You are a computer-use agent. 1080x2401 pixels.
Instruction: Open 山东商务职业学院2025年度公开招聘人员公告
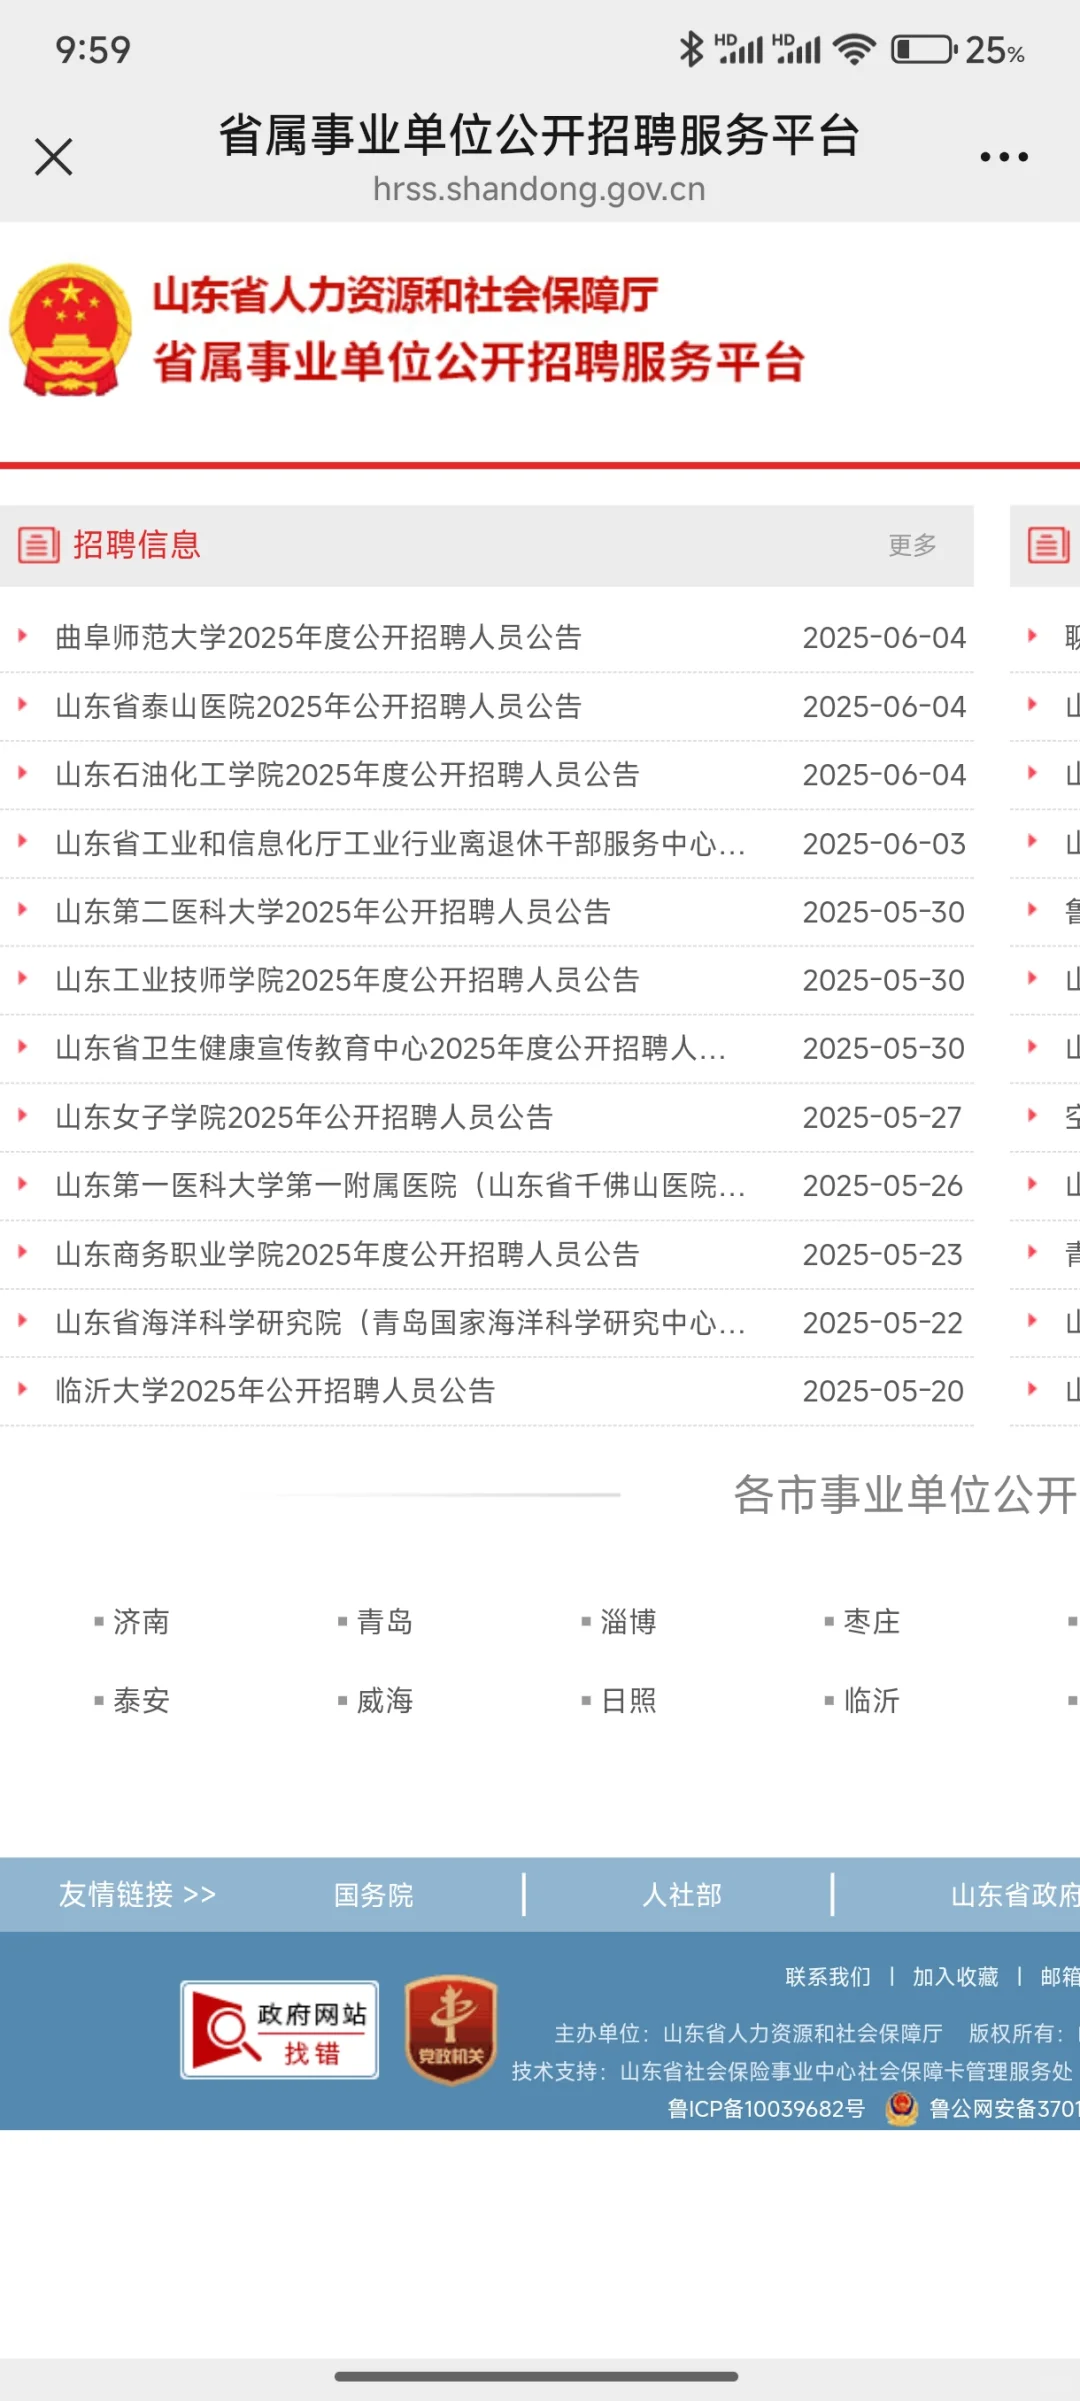pyautogui.click(x=347, y=1254)
